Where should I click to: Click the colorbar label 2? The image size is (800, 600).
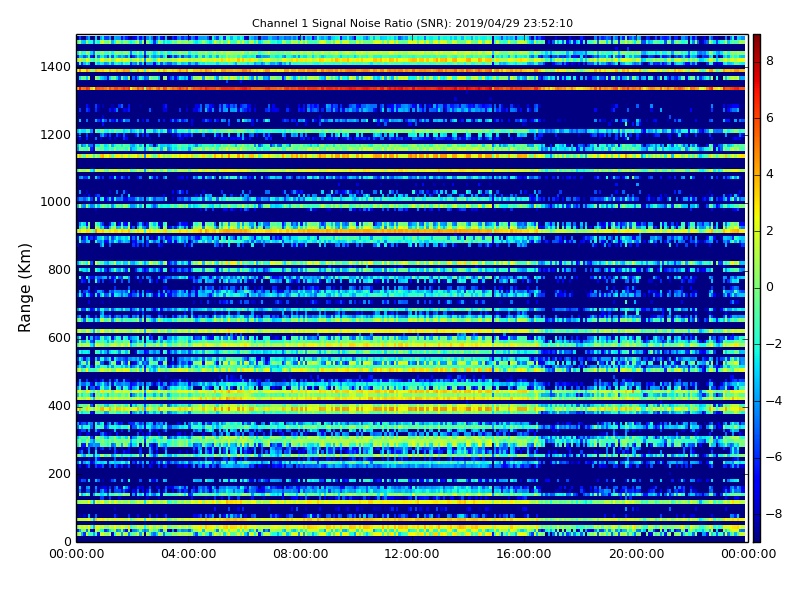point(770,231)
